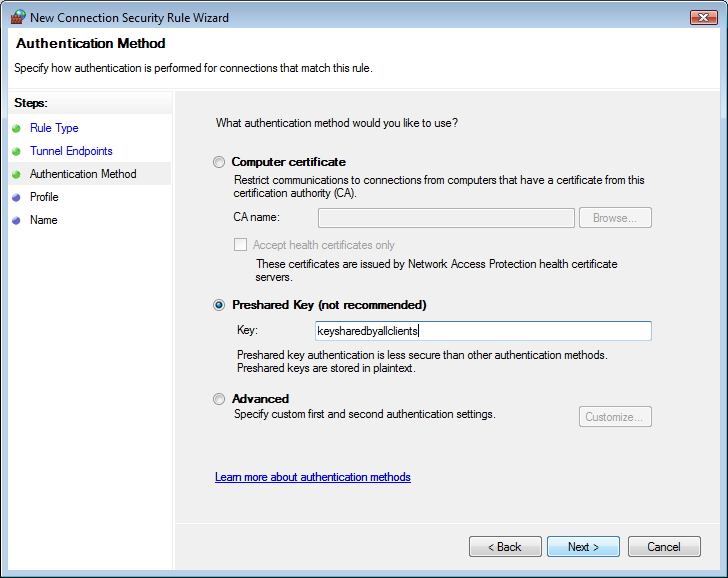Click the blue bullet beside Profile
This screenshot has width=728, height=578.
16,197
